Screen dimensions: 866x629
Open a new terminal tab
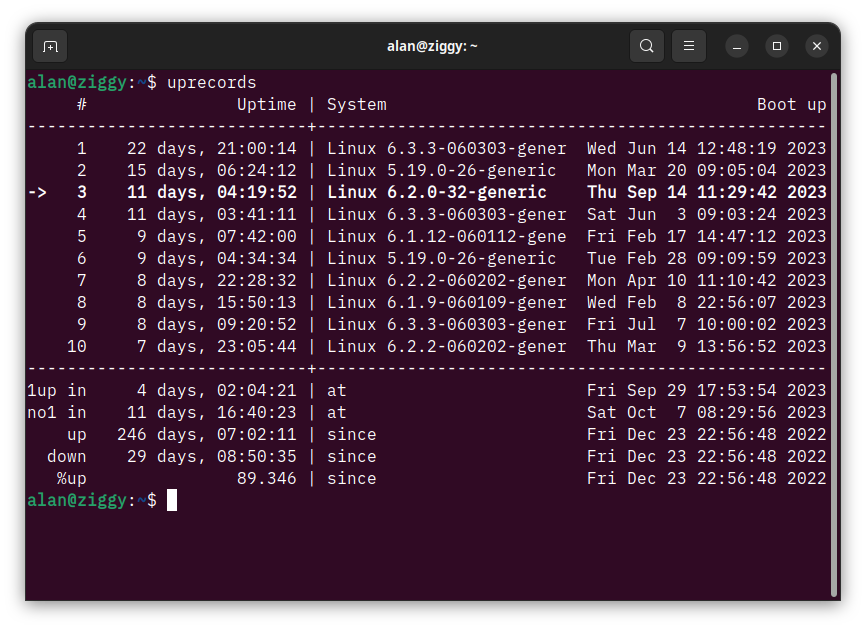(50, 46)
